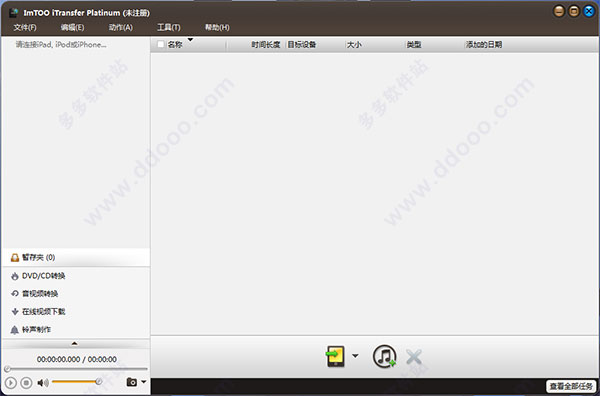Click the 查看全部任务 button
Image resolution: width=600 pixels, height=396 pixels.
571,386
